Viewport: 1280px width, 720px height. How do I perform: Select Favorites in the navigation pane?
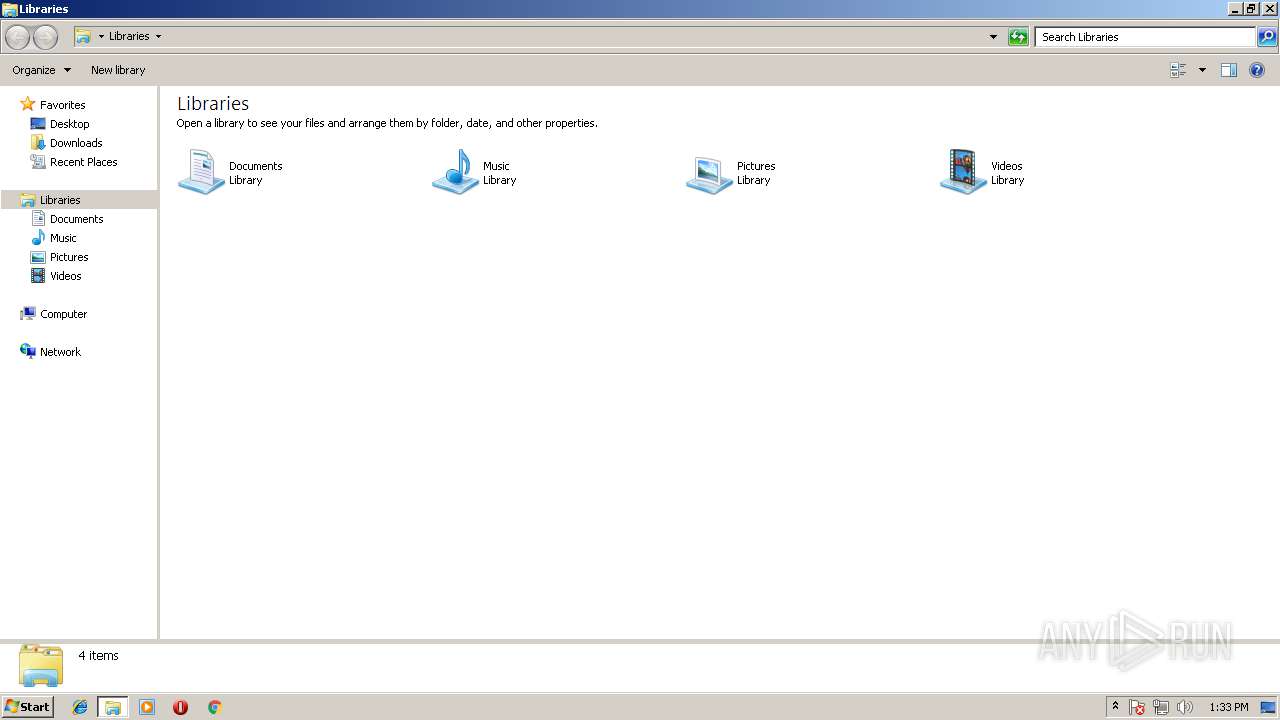62,105
